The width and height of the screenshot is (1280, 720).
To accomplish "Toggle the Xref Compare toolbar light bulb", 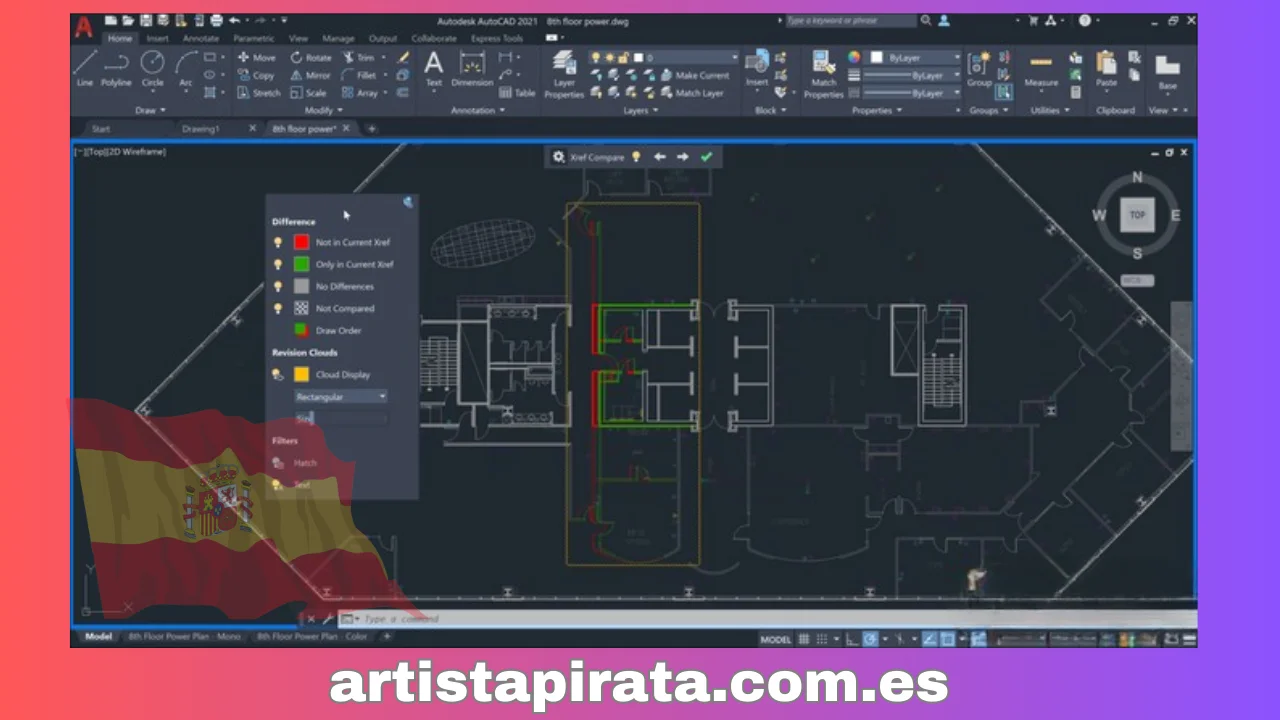I will 636,157.
